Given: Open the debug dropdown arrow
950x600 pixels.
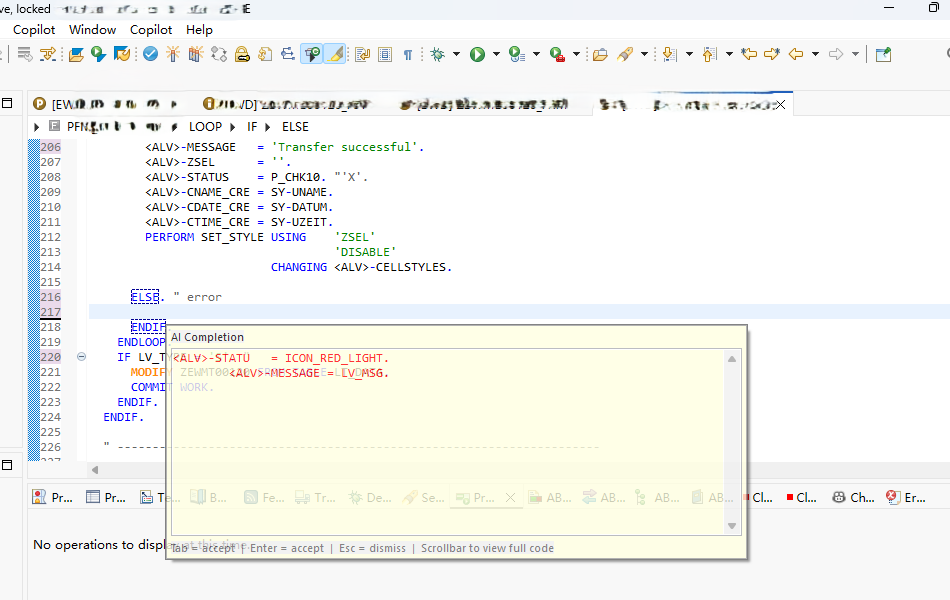Looking at the screenshot, I should [x=456, y=55].
